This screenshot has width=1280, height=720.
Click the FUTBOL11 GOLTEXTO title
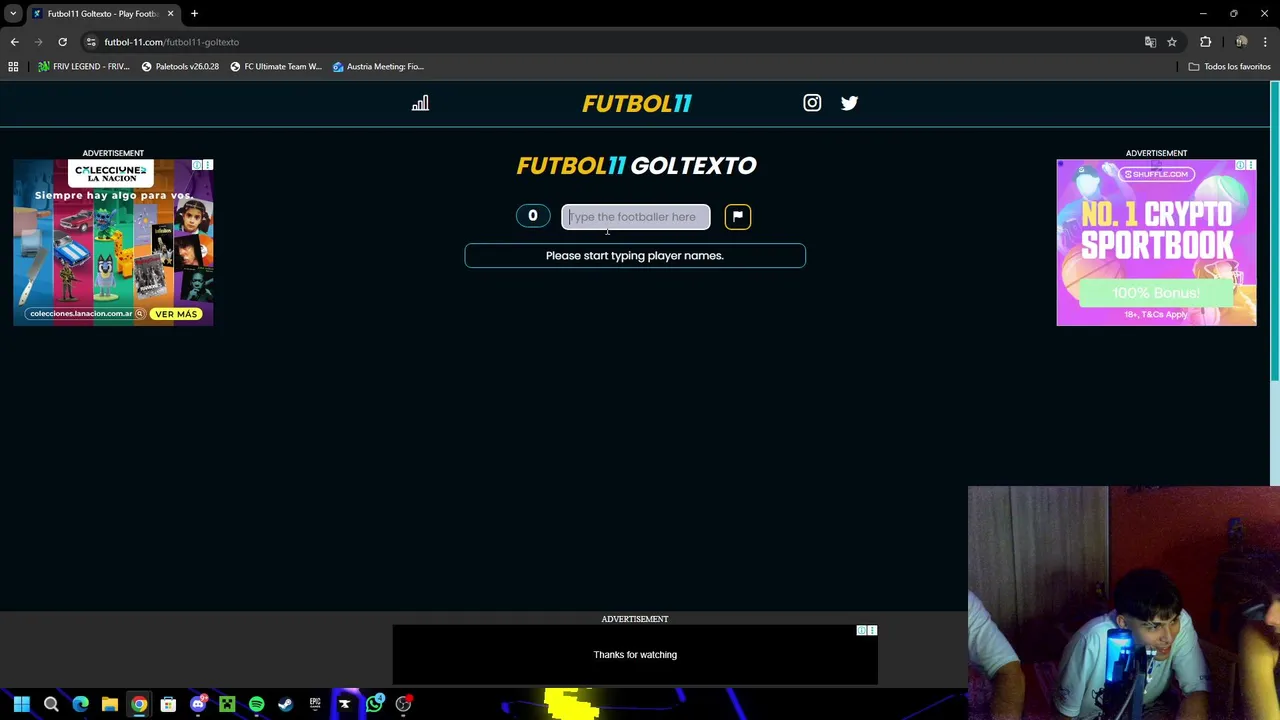coord(637,166)
